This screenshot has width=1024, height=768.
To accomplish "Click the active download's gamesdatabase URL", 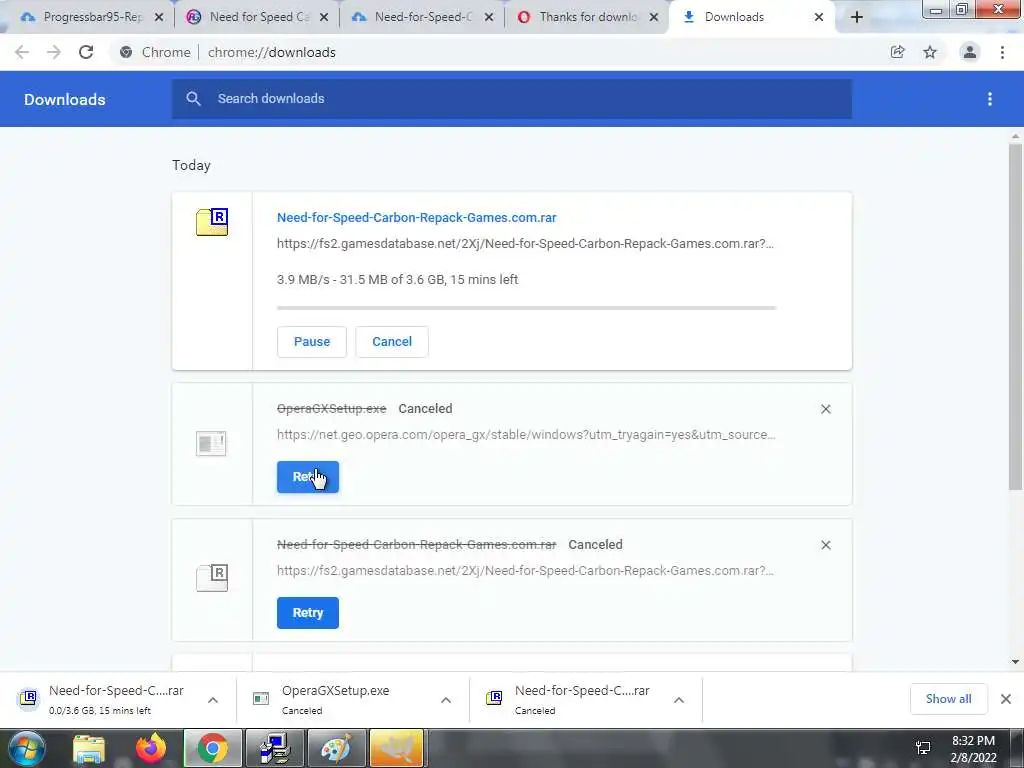I will tap(525, 244).
